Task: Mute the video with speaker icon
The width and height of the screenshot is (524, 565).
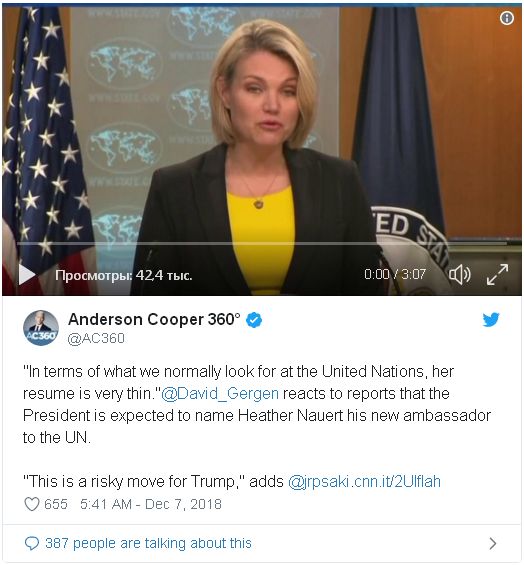Action: 459,275
